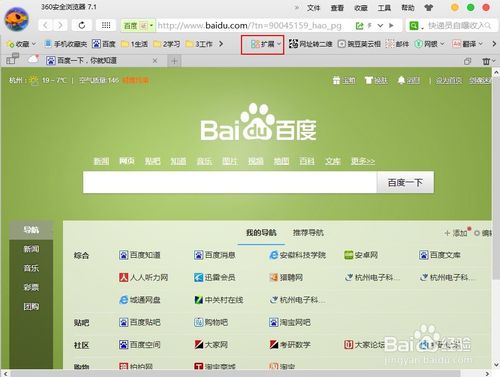
Task: Click the go arrow in the address bar
Action: pyautogui.click(x=391, y=25)
